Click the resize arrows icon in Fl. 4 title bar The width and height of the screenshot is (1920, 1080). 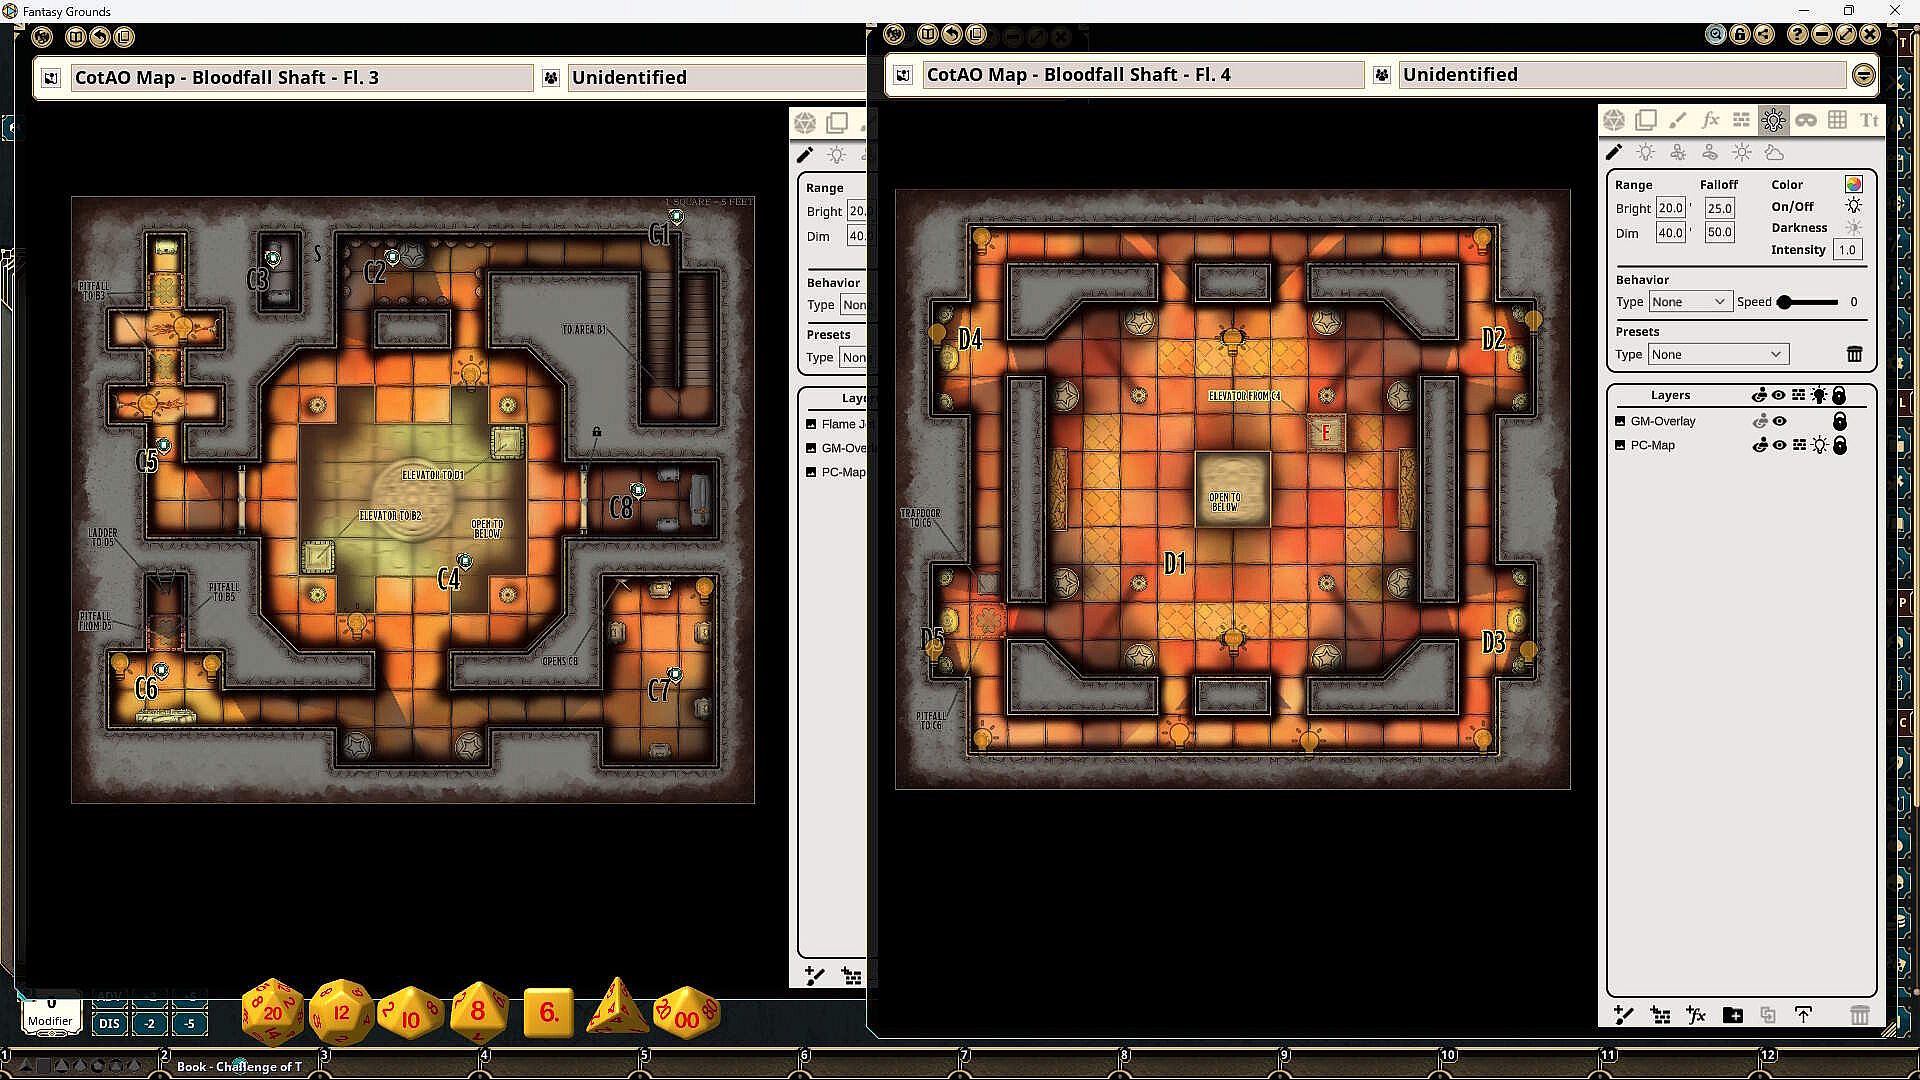pos(1846,34)
